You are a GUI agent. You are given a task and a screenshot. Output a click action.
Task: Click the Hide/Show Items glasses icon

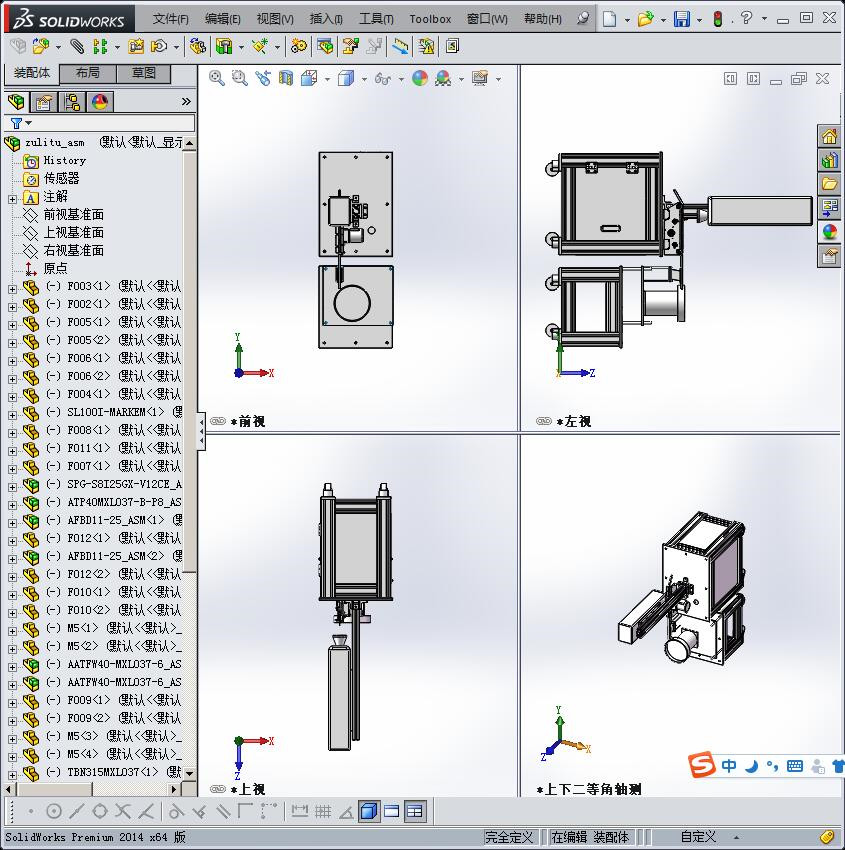382,79
